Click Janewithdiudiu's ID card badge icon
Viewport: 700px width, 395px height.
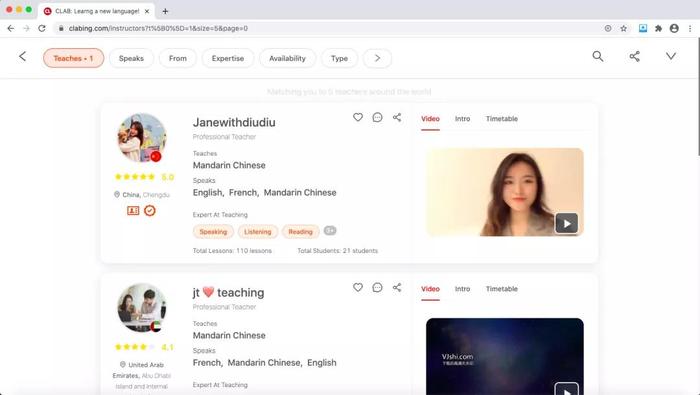coord(133,211)
